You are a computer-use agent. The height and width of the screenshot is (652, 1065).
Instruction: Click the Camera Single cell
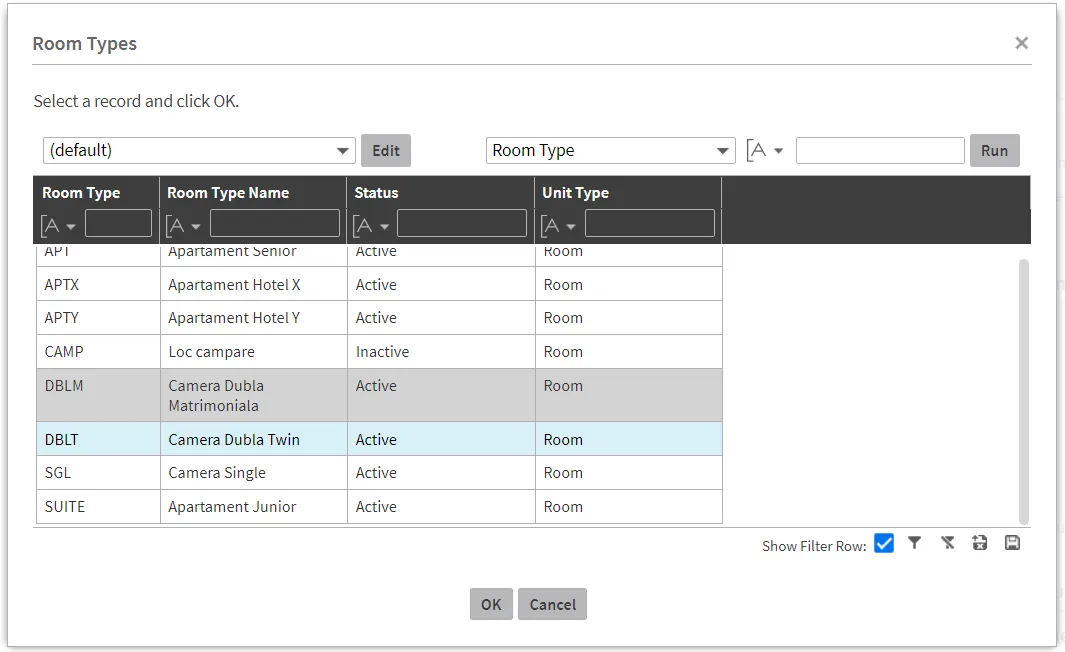[253, 473]
